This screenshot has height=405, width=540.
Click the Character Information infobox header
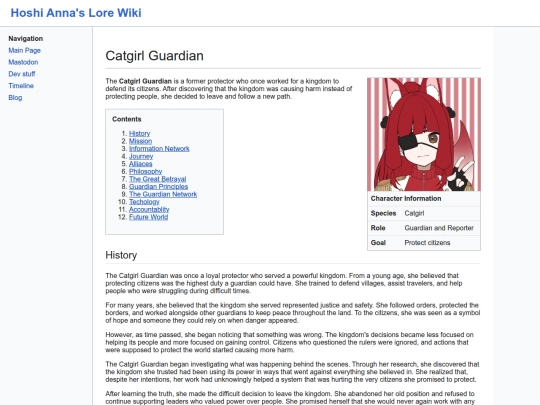[x=406, y=198]
